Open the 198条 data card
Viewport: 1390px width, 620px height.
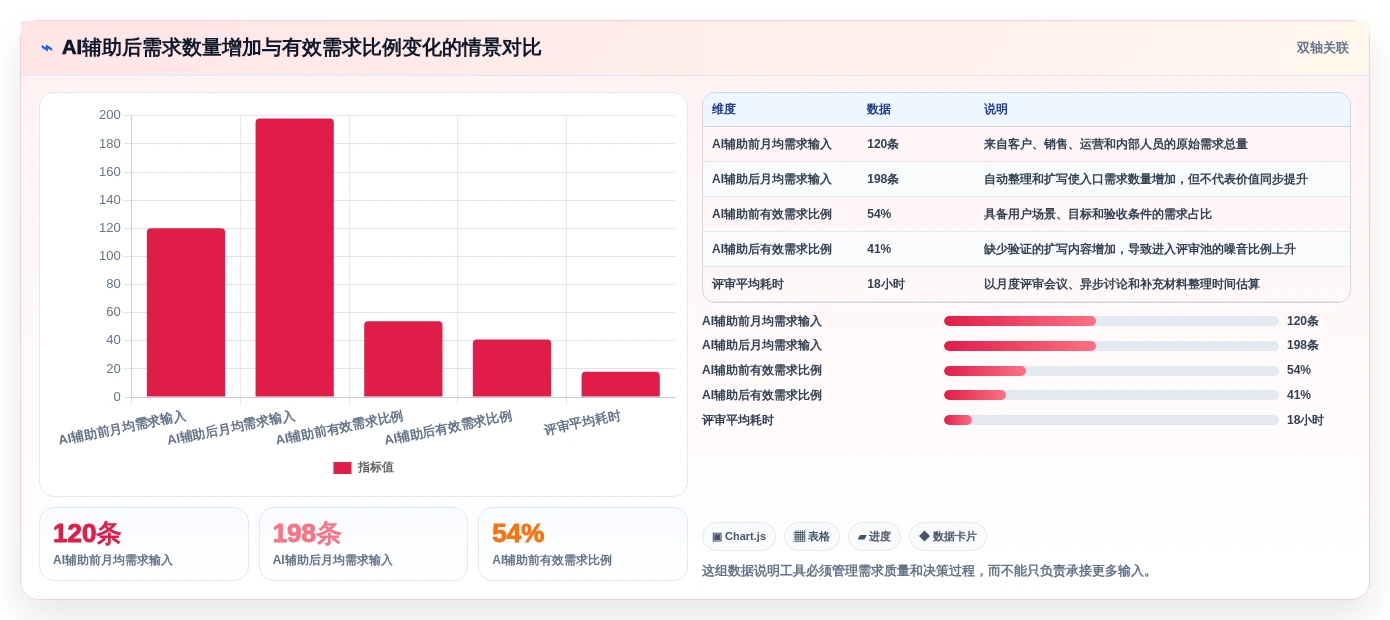click(363, 544)
